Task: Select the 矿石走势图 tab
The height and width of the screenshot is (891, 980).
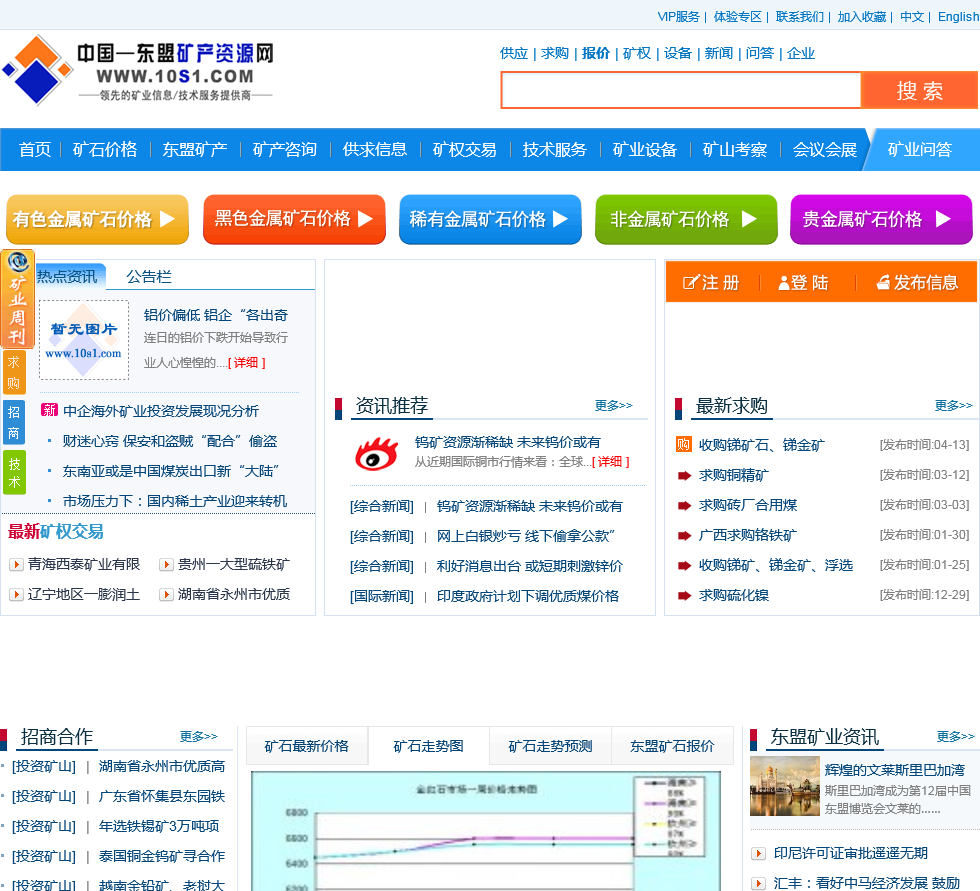Action: pos(428,745)
